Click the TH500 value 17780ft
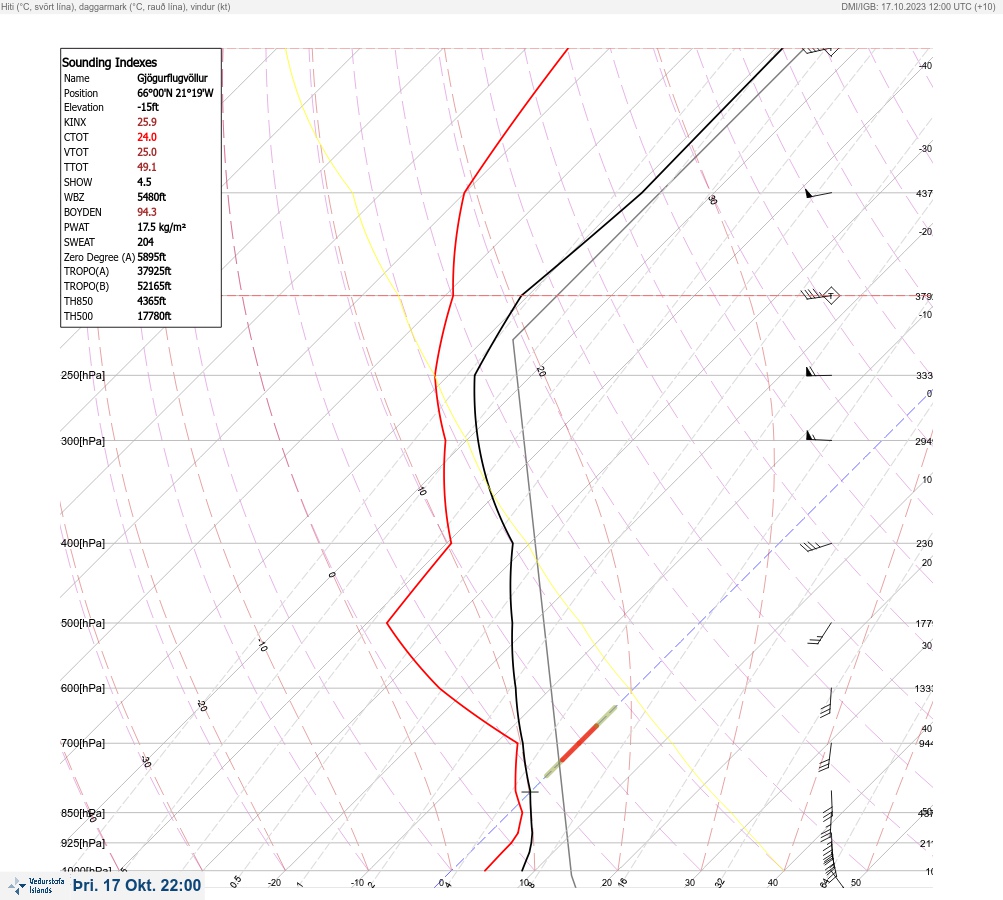Screen dimensions: 1003x900 (154, 317)
